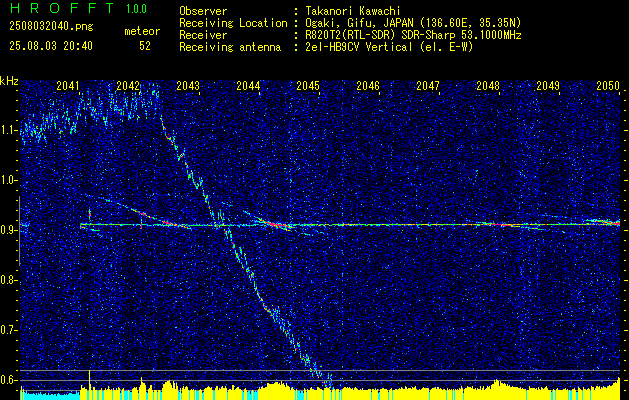
Task: Click the 2047 time marker
Action: 428,85
